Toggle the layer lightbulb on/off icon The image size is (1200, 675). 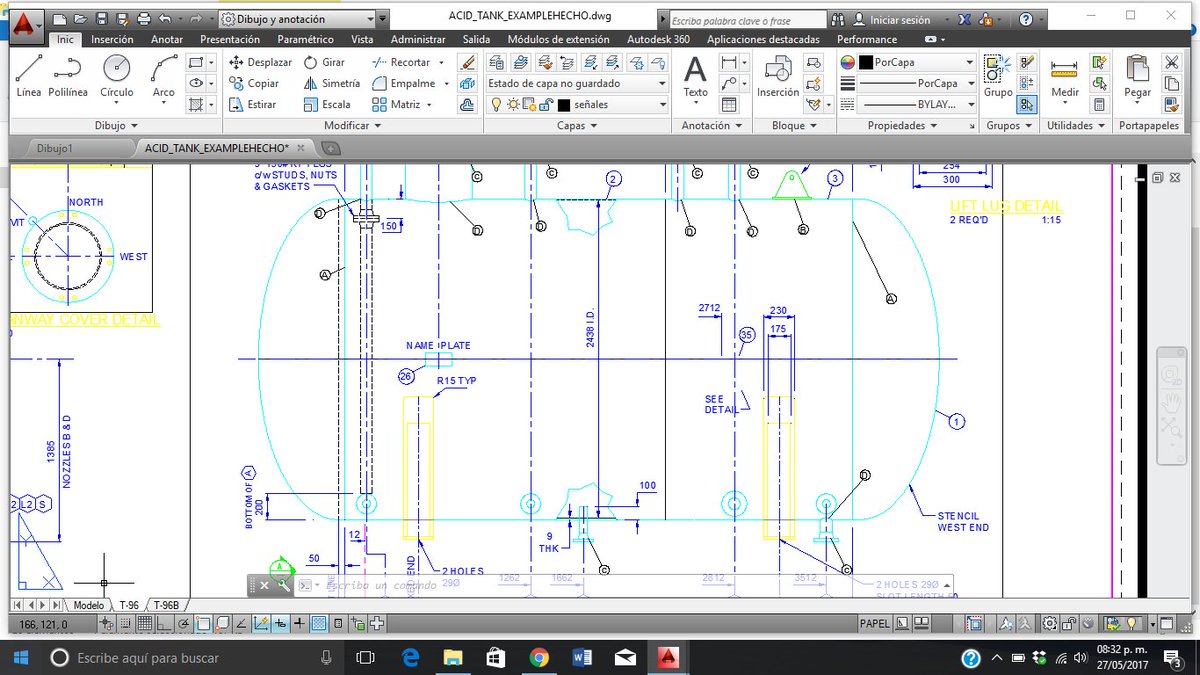coord(496,104)
